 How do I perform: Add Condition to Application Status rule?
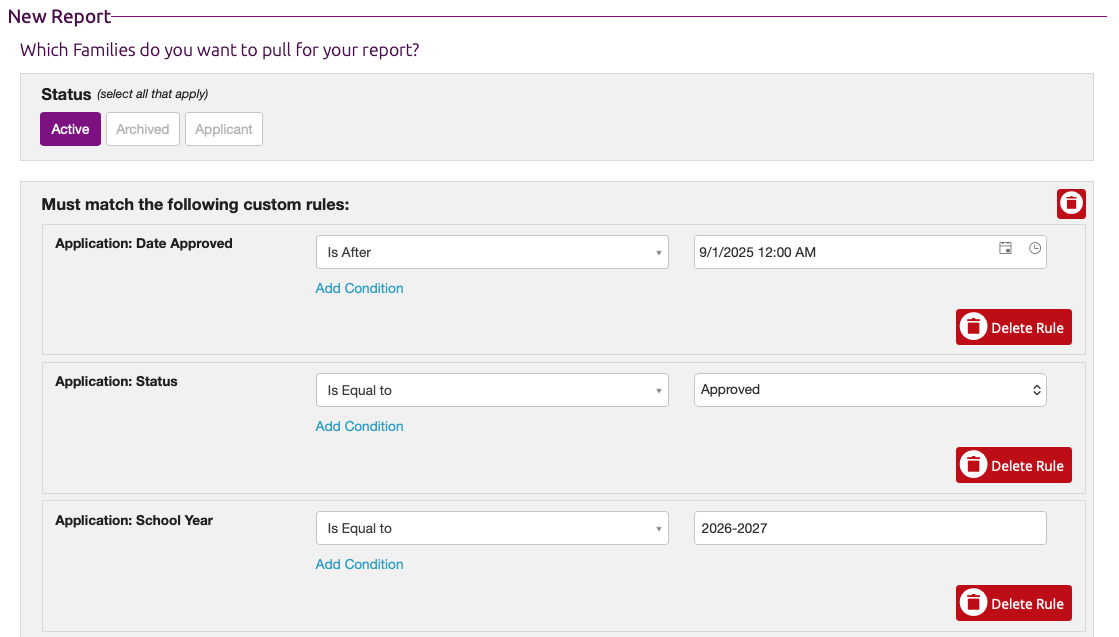click(x=359, y=426)
